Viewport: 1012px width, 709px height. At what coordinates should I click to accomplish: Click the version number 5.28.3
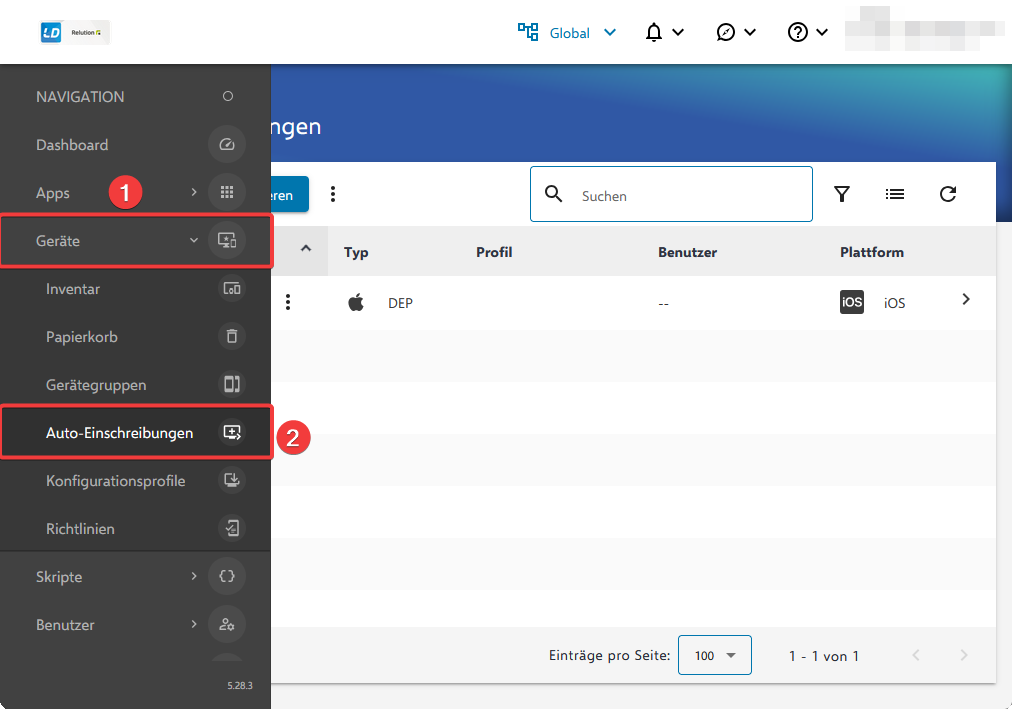click(x=239, y=685)
